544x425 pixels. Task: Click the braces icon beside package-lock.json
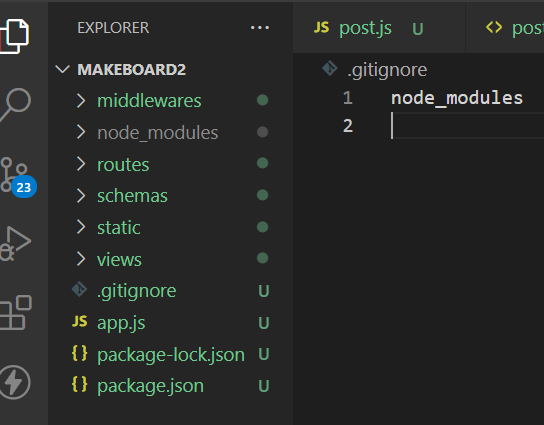click(79, 354)
